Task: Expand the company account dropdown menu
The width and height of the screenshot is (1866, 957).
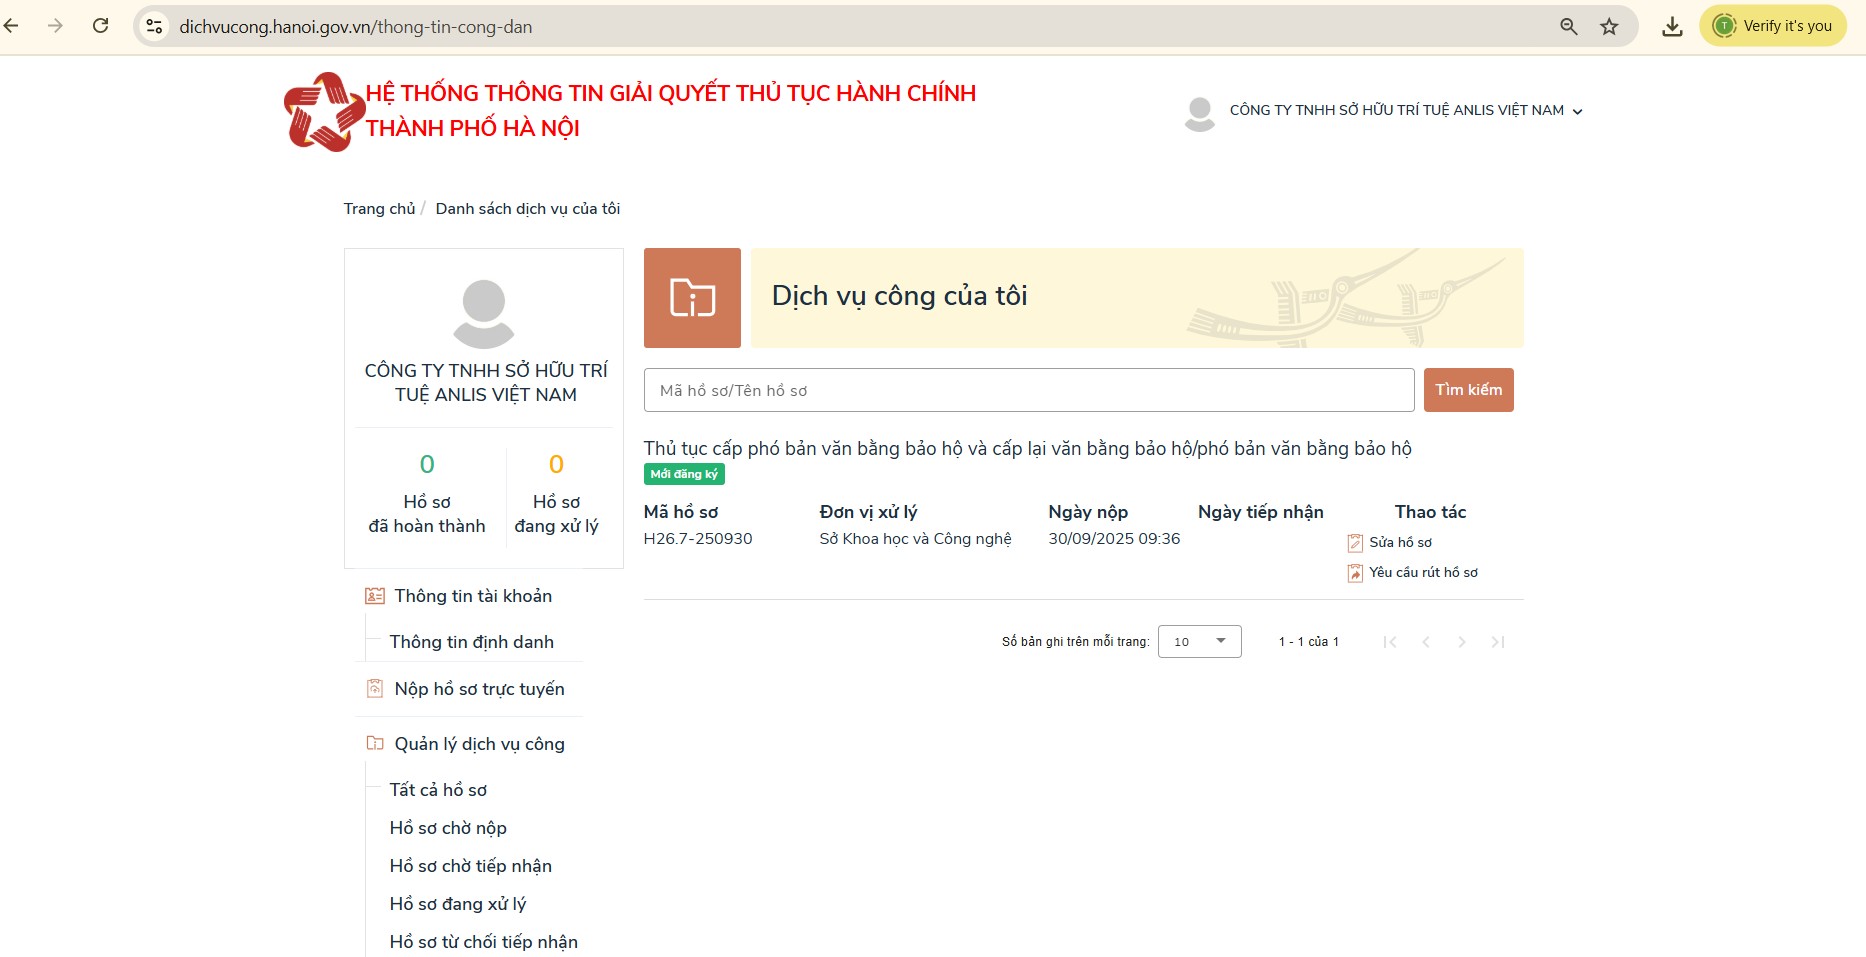Action: pyautogui.click(x=1577, y=111)
